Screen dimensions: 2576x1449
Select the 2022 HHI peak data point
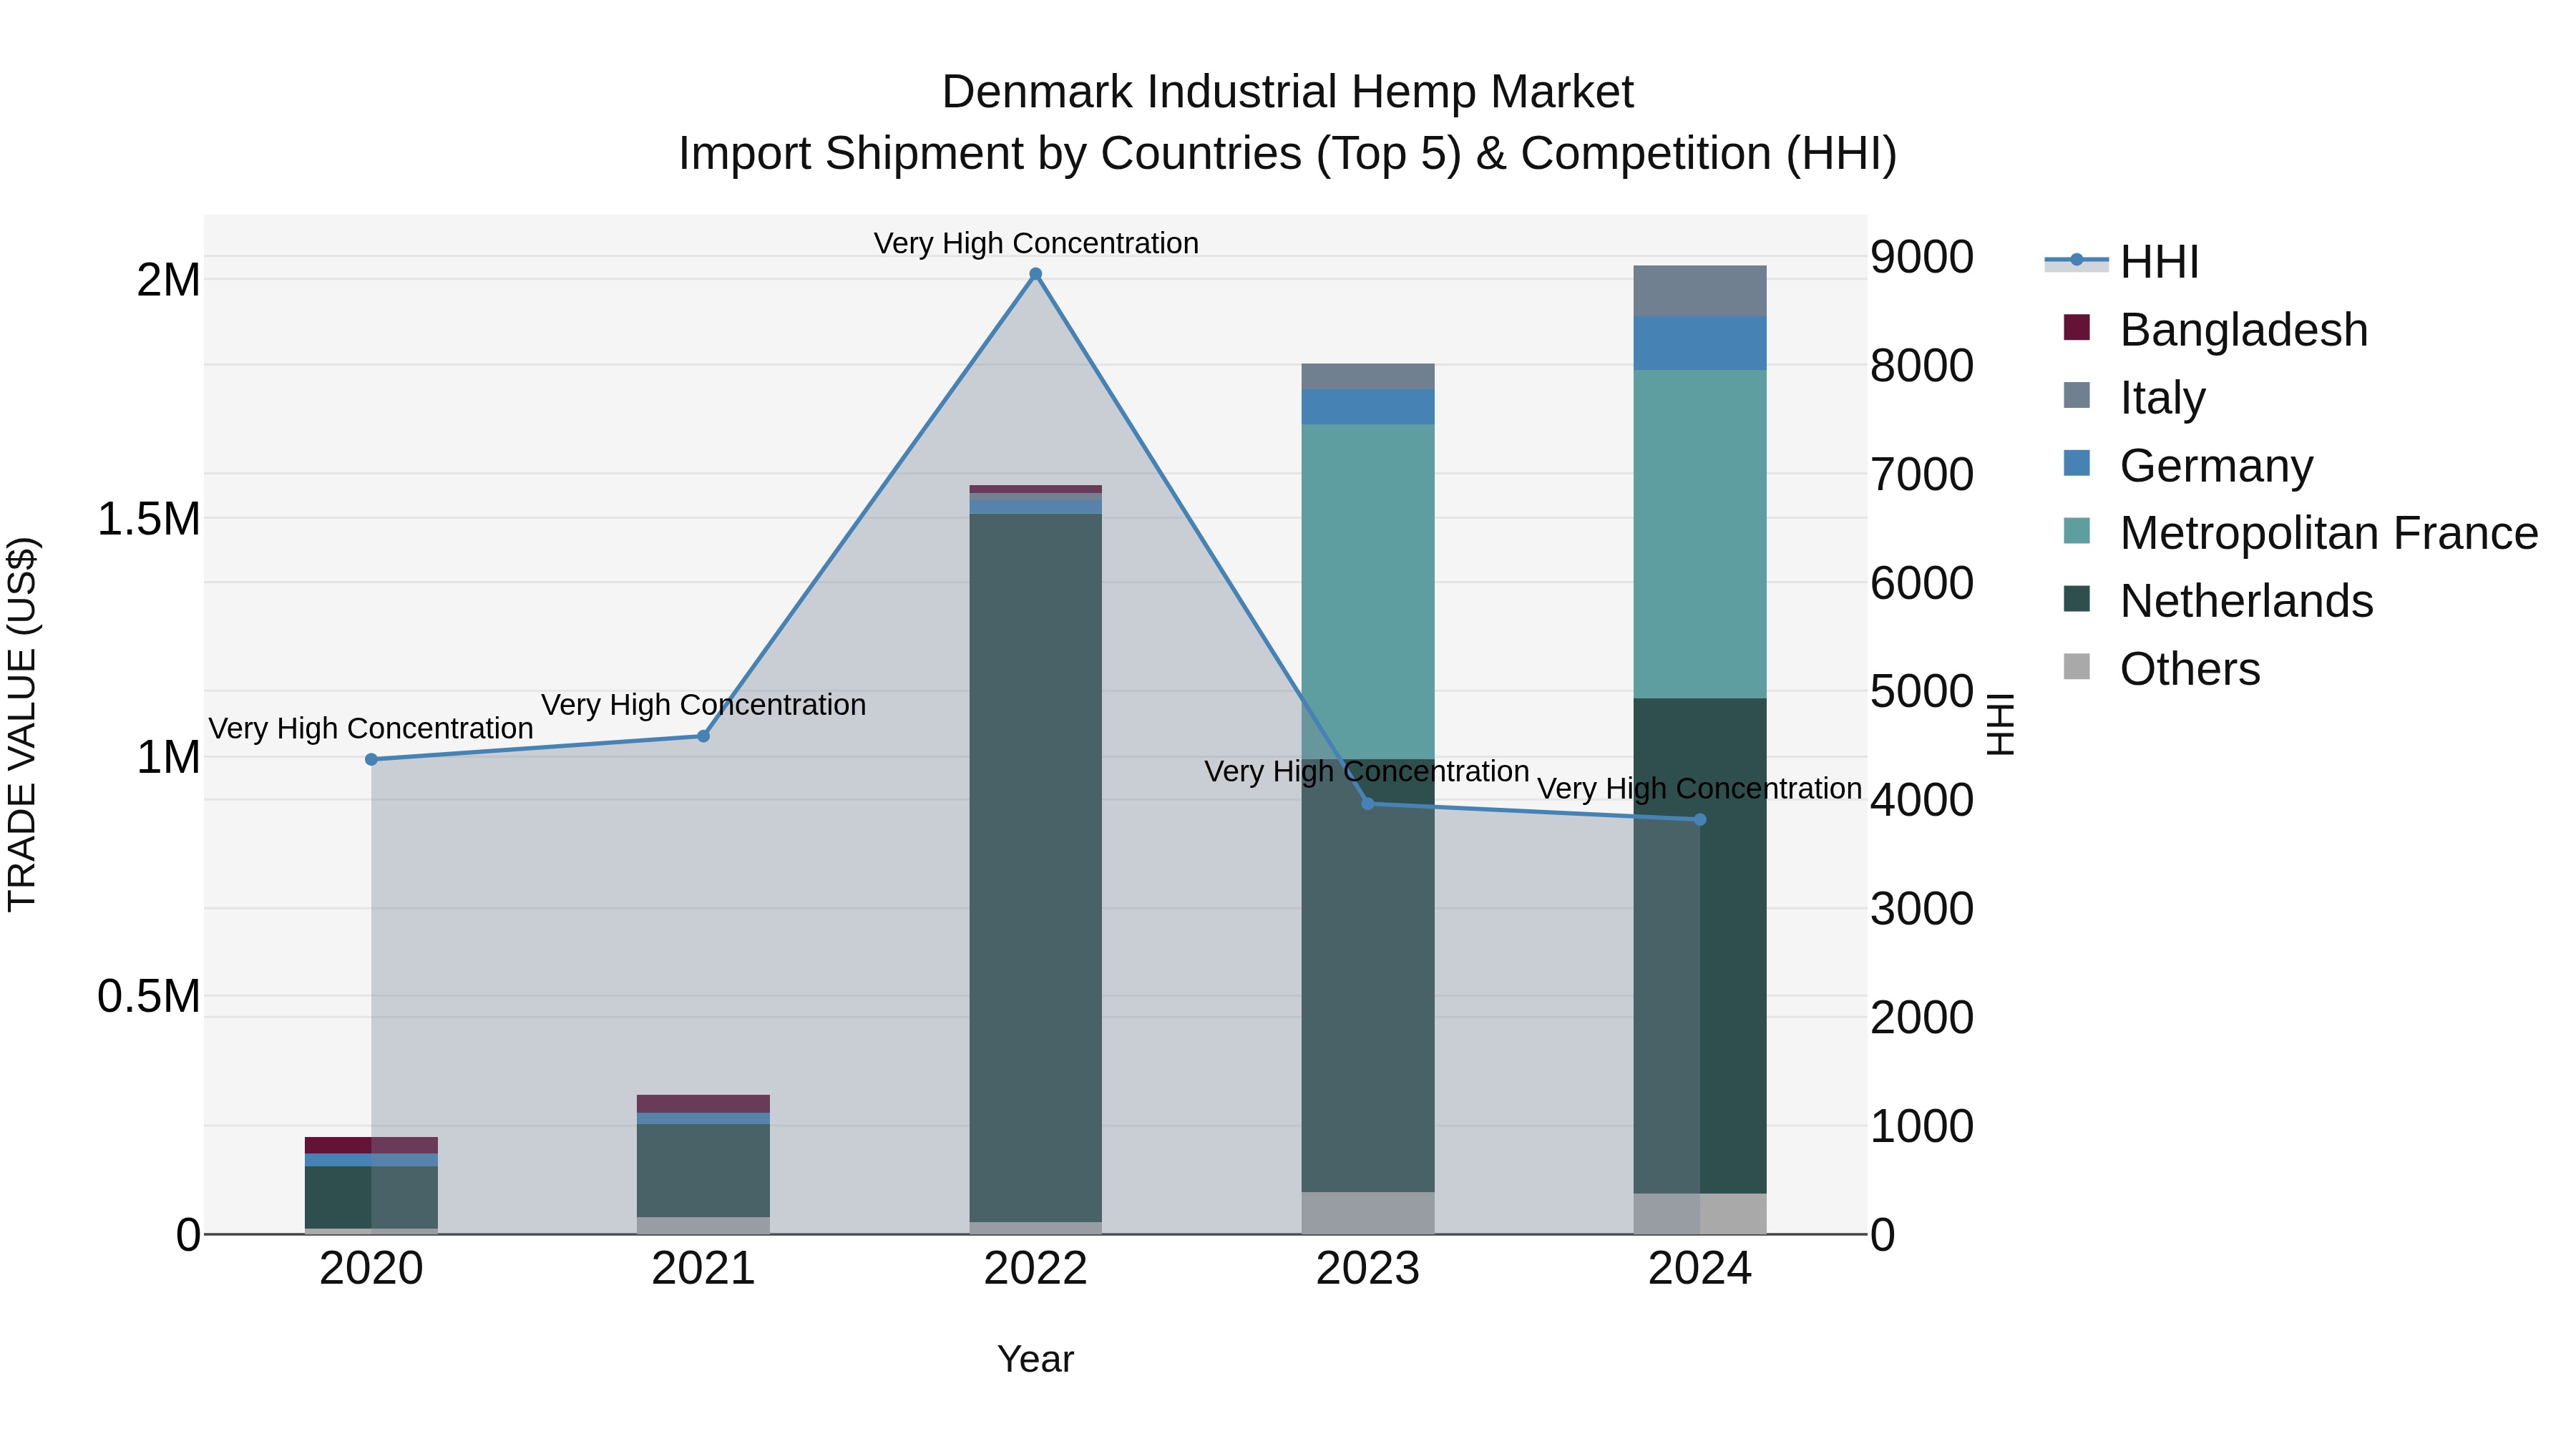[x=1035, y=274]
